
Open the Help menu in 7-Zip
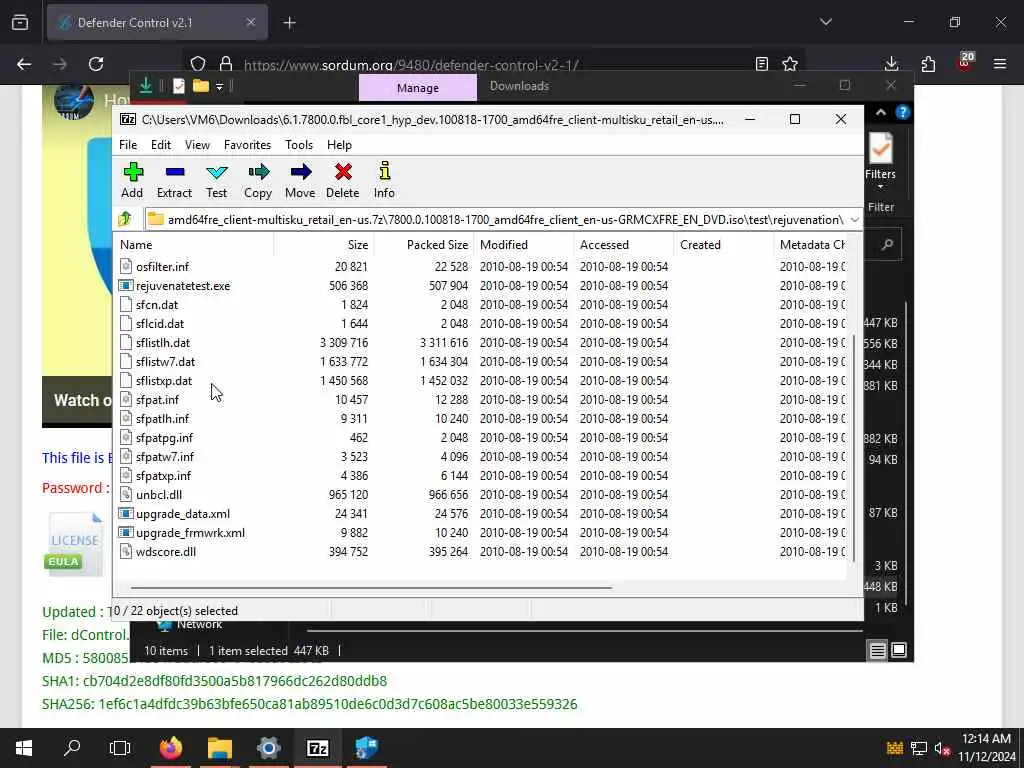(340, 145)
